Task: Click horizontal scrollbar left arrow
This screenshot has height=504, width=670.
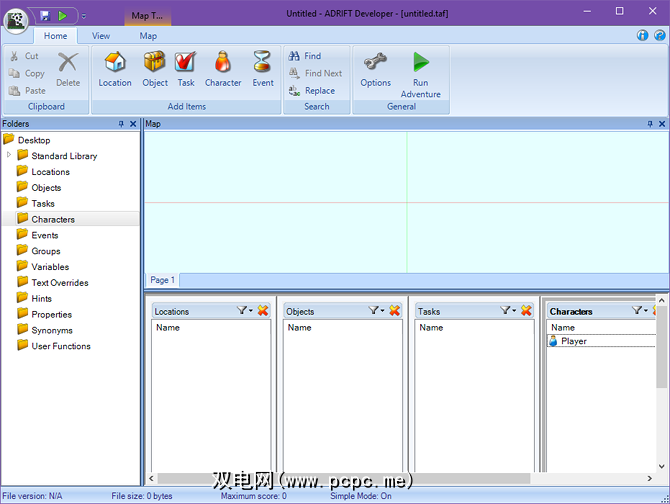Action: pyautogui.click(x=151, y=478)
